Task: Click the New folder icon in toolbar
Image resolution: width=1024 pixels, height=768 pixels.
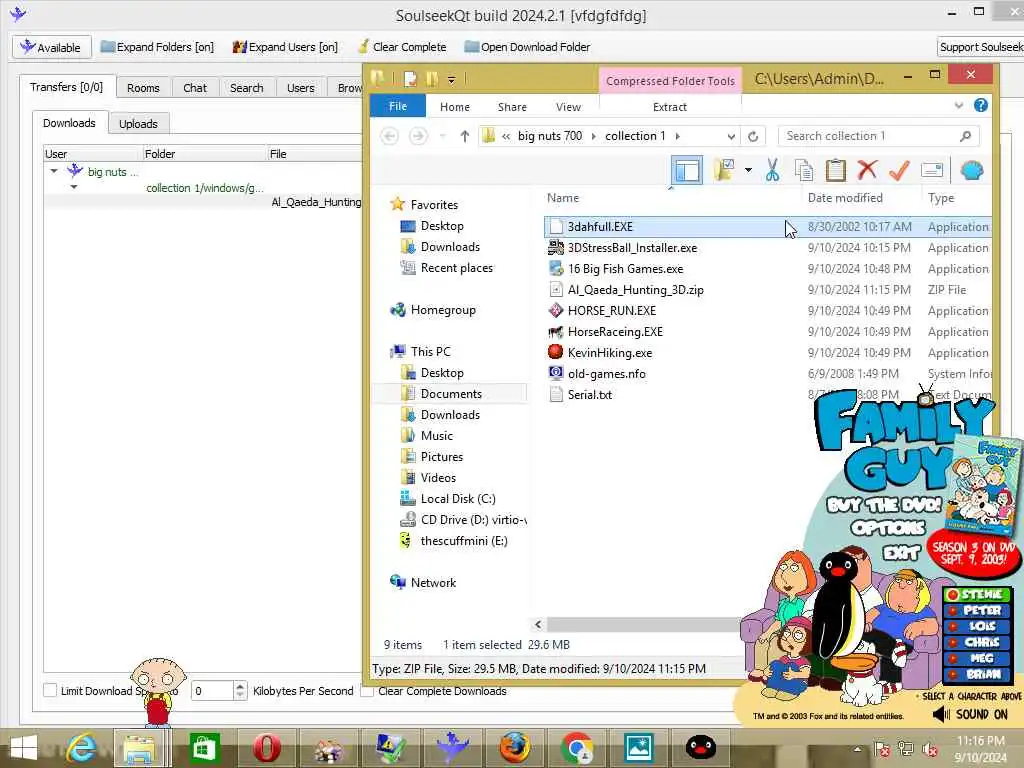Action: point(724,170)
